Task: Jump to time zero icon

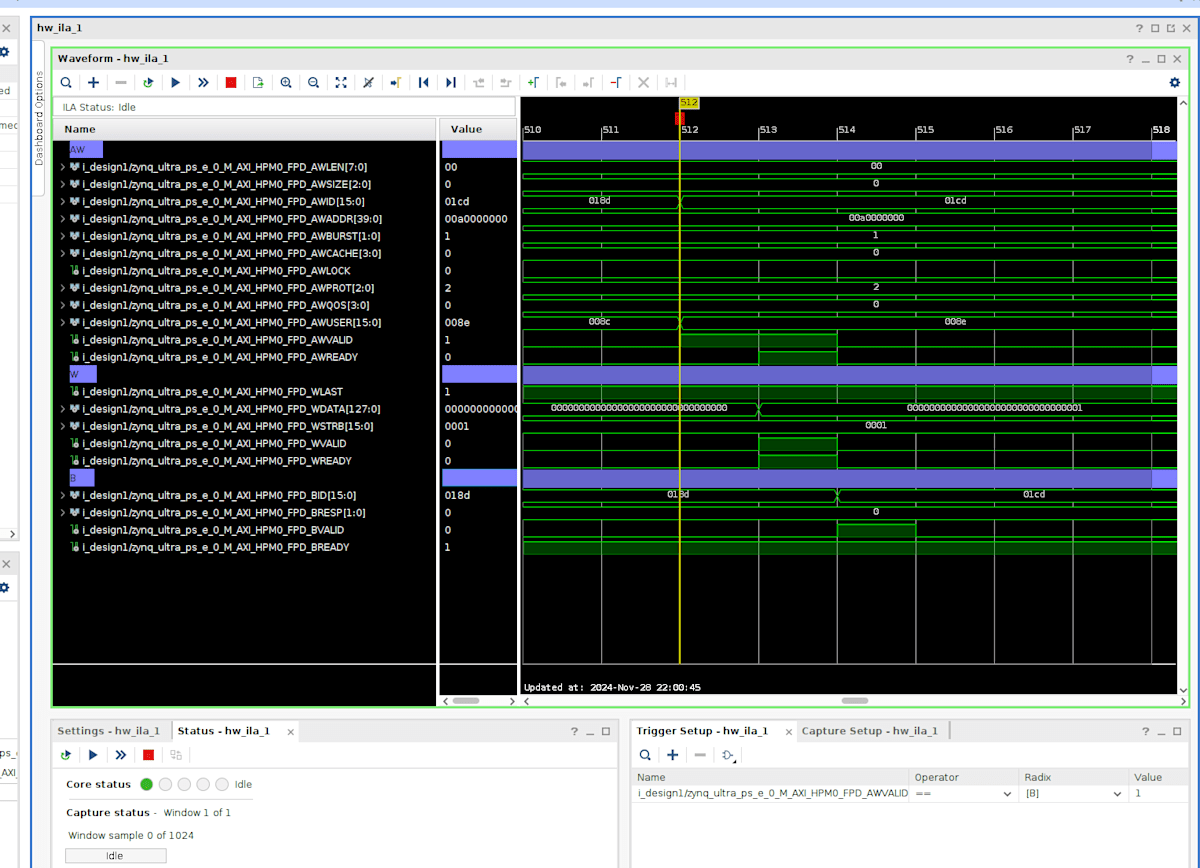Action: point(423,83)
